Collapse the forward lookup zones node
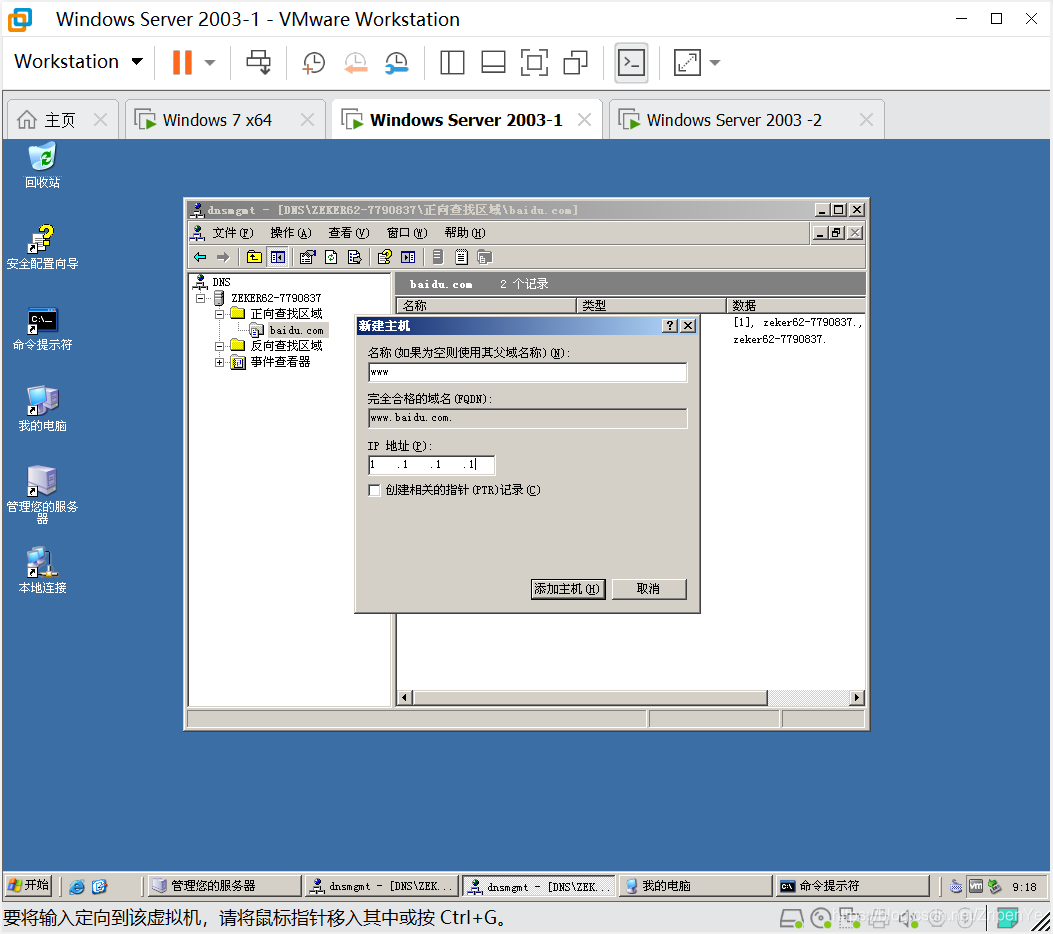This screenshot has width=1053, height=934. pos(219,314)
